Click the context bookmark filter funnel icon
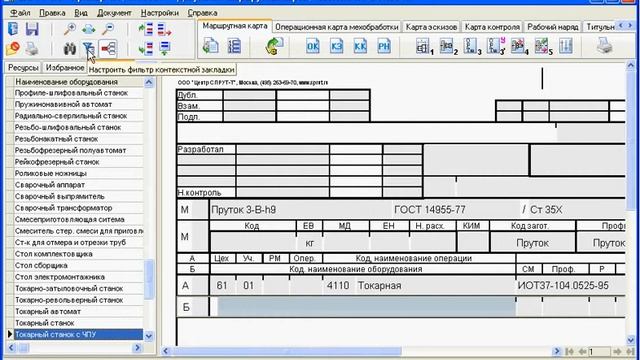The height and width of the screenshot is (360, 640). [x=89, y=49]
